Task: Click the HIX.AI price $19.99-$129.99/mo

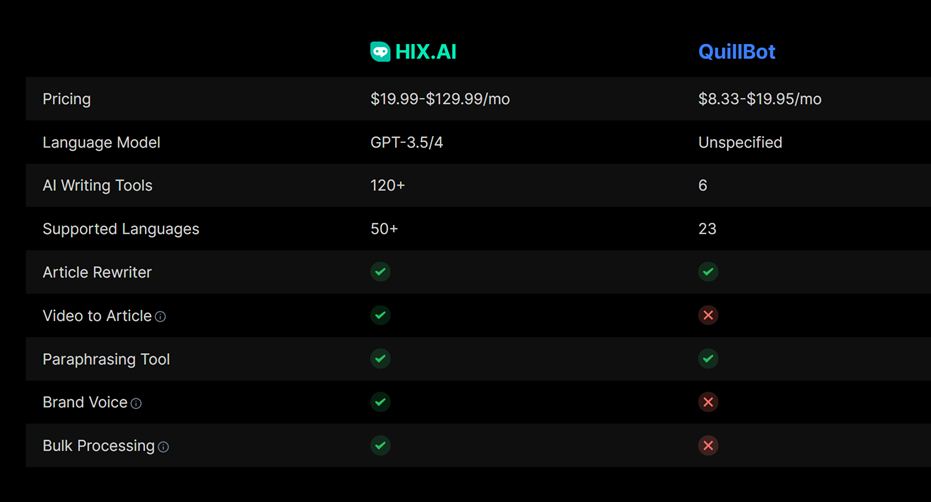Action: 439,99
